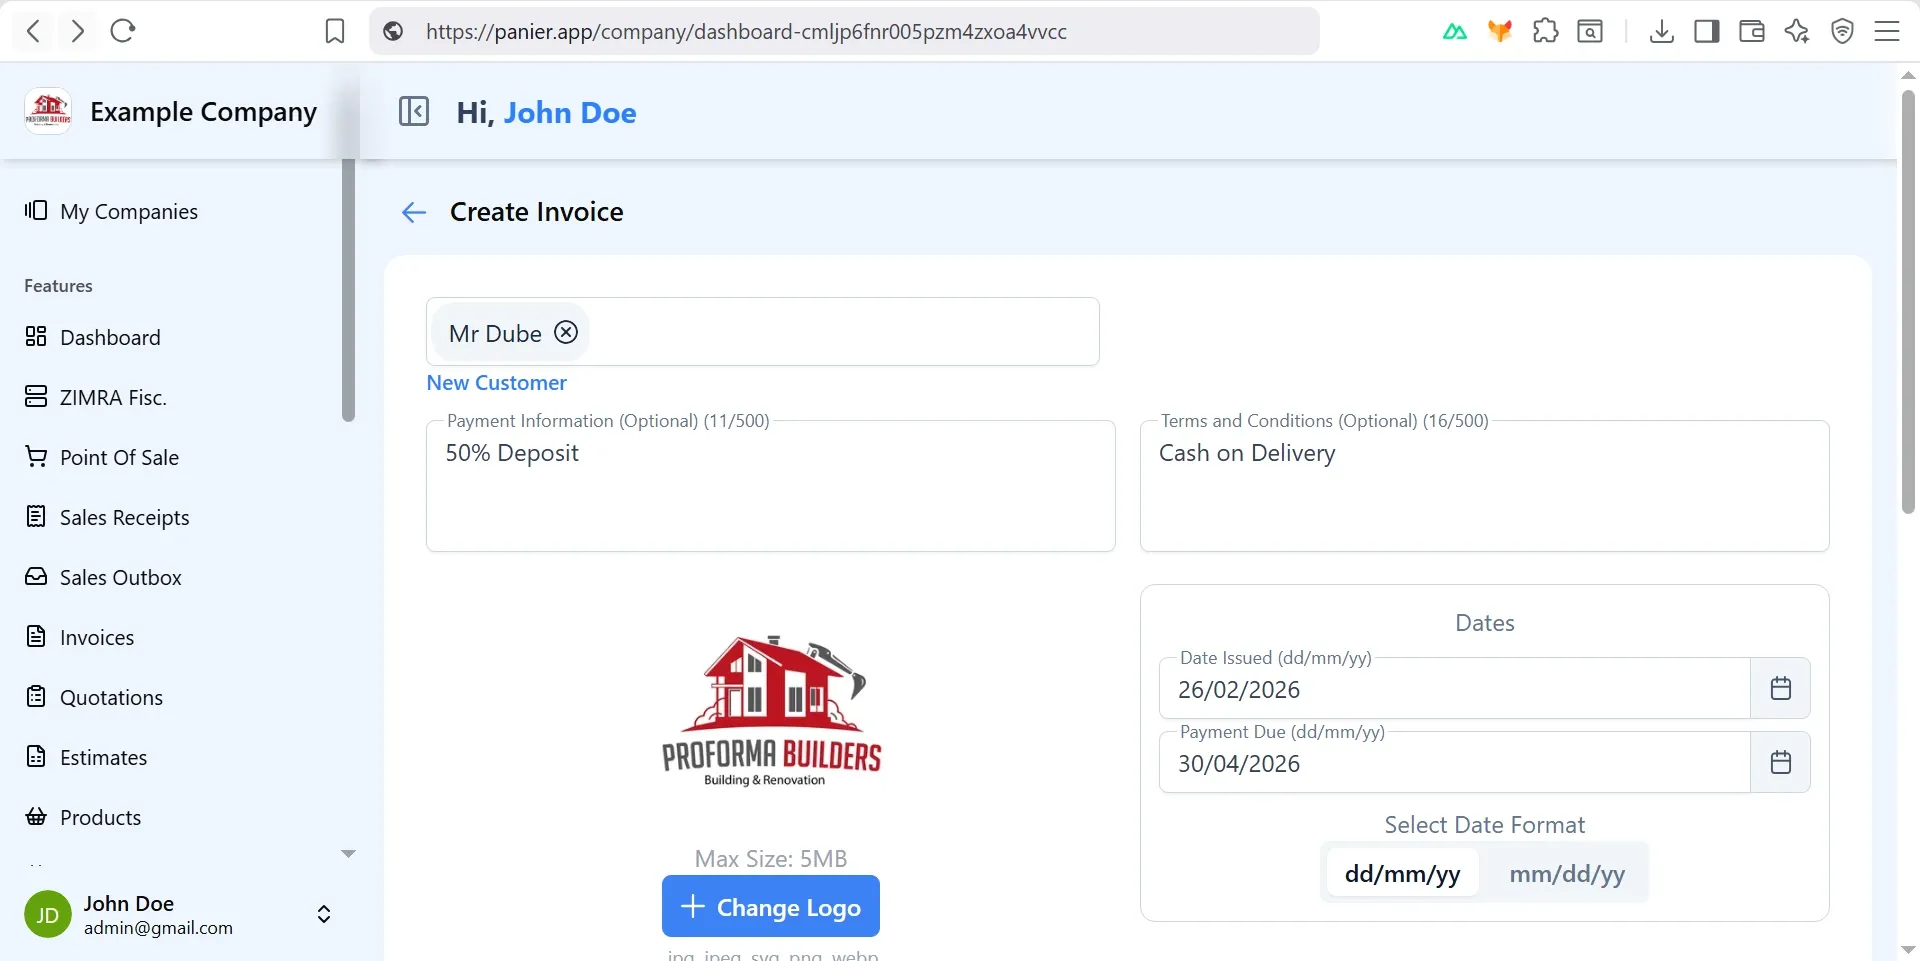
Task: Click the New Customer link
Action: pyautogui.click(x=497, y=383)
